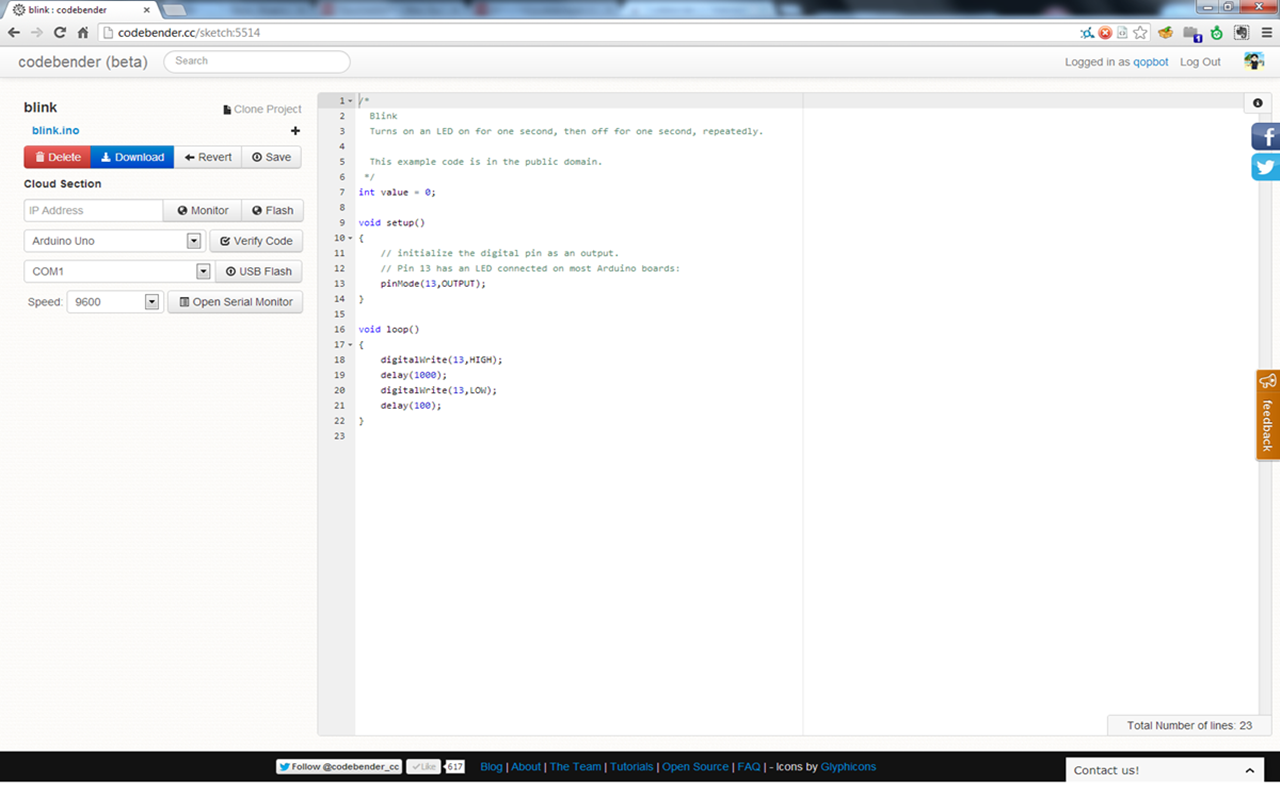Switch to the blink : codebender browser tab

[83, 9]
